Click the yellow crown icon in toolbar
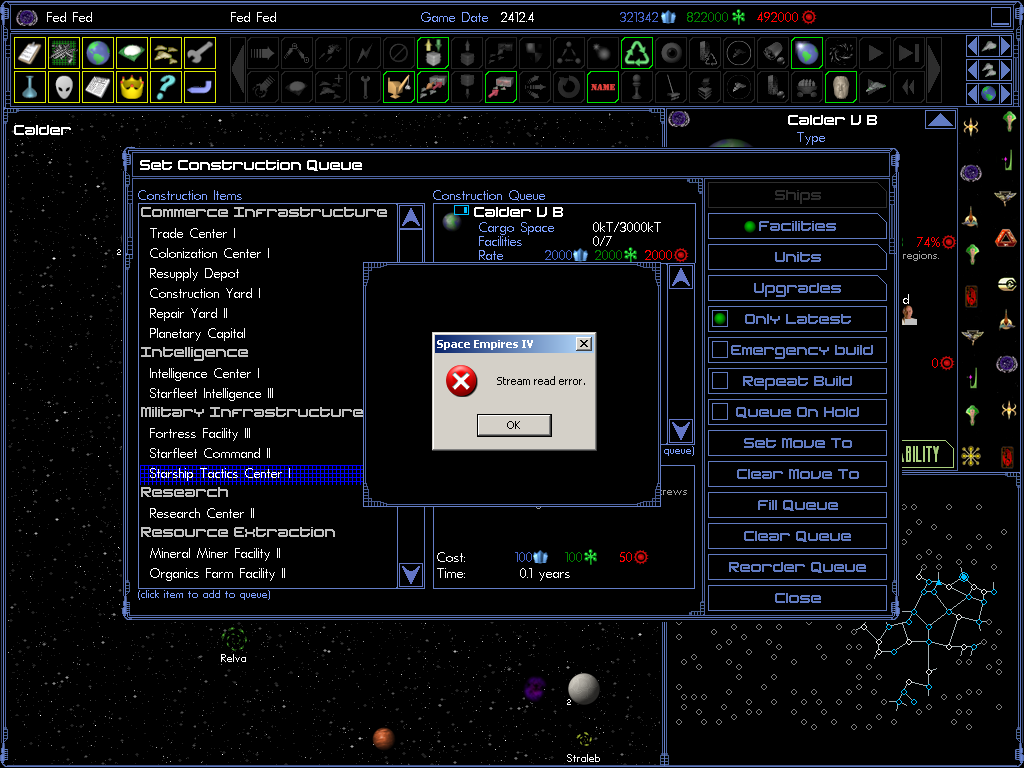The width and height of the screenshot is (1024, 768). pos(132,87)
